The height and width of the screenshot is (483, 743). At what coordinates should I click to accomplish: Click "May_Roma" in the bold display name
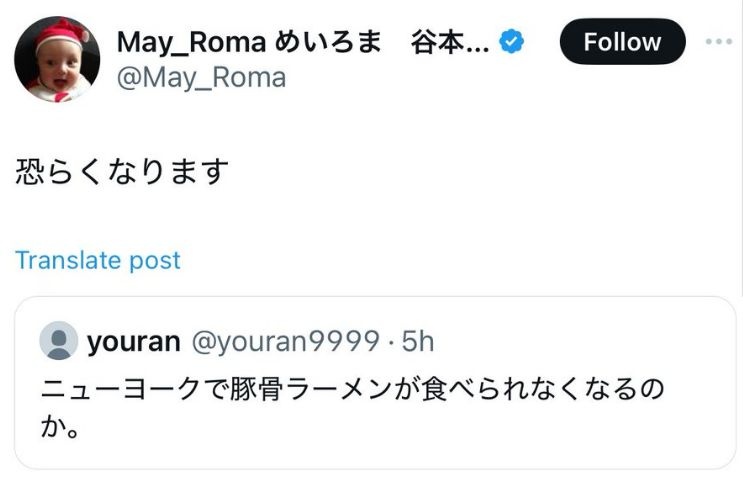190,42
